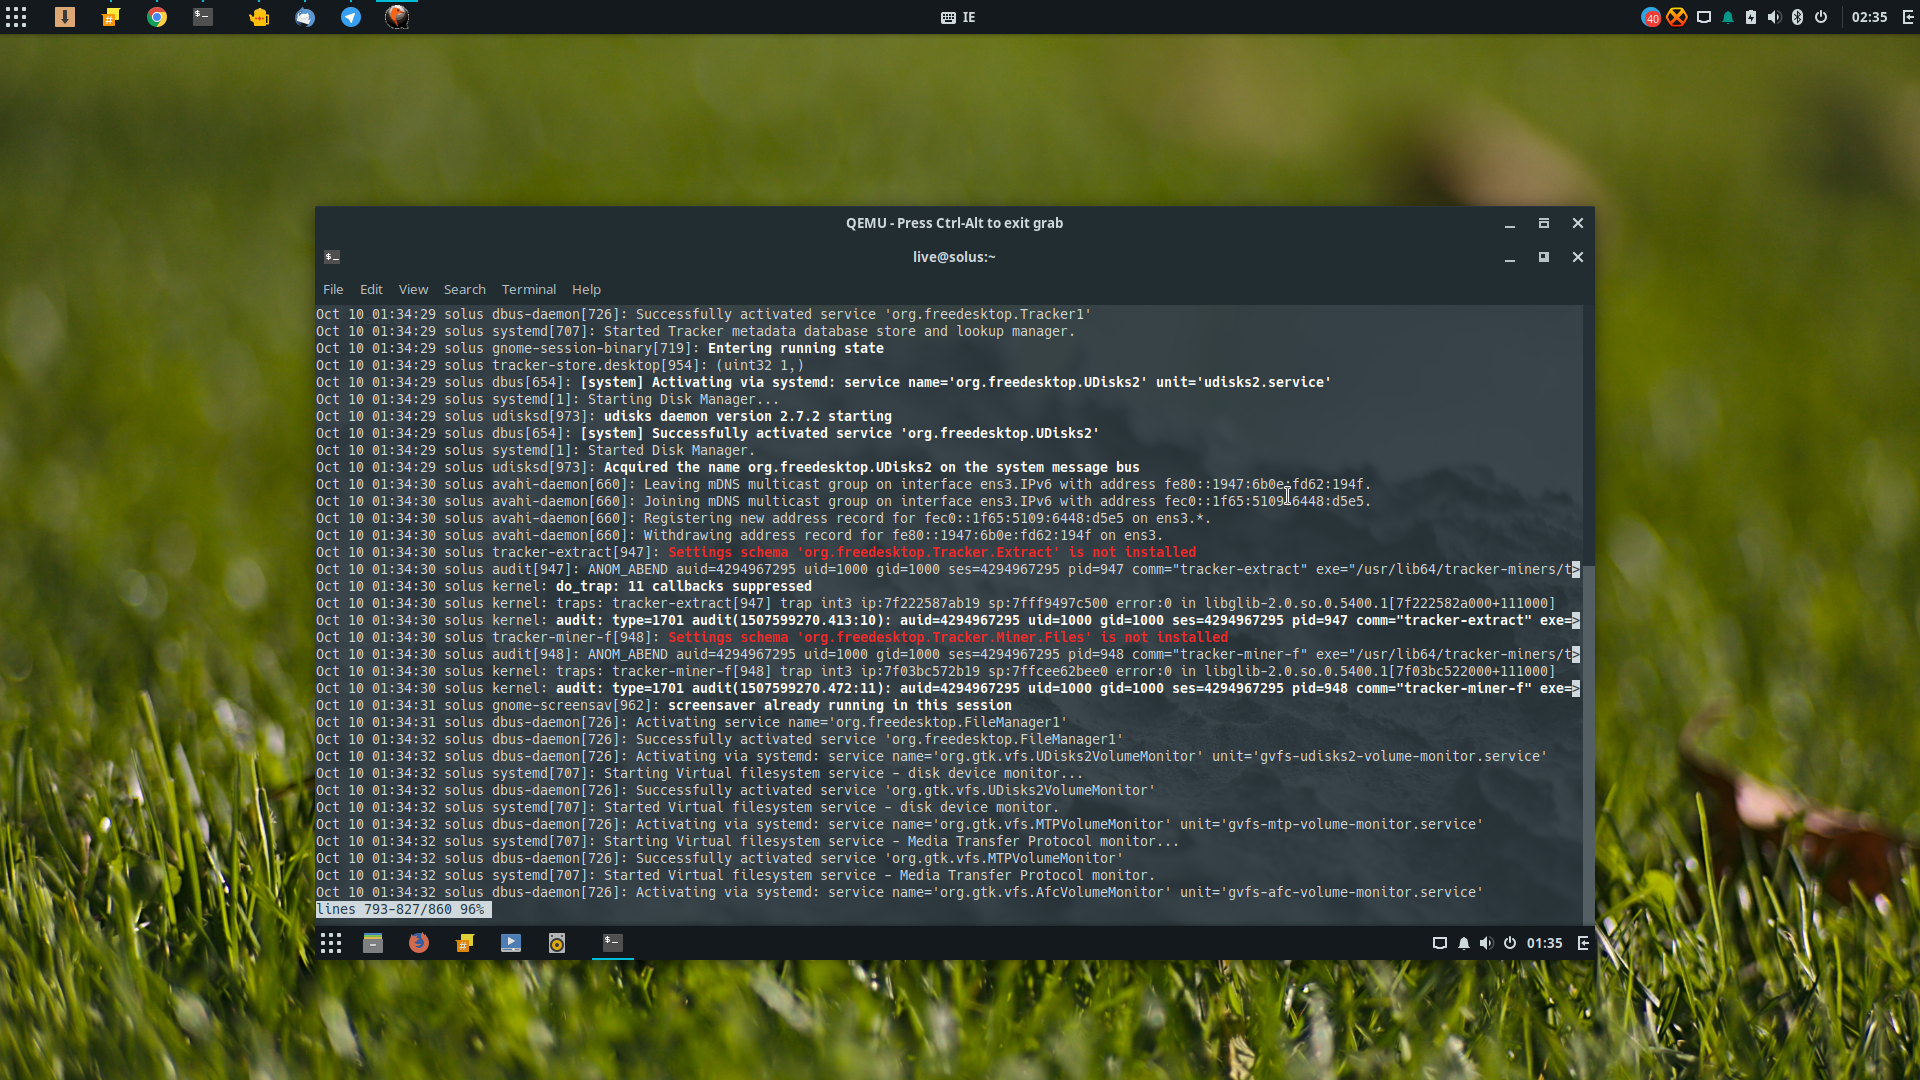Screen dimensions: 1920x1080
Task: Minimize the live@solus terminal window
Action: click(x=1510, y=257)
